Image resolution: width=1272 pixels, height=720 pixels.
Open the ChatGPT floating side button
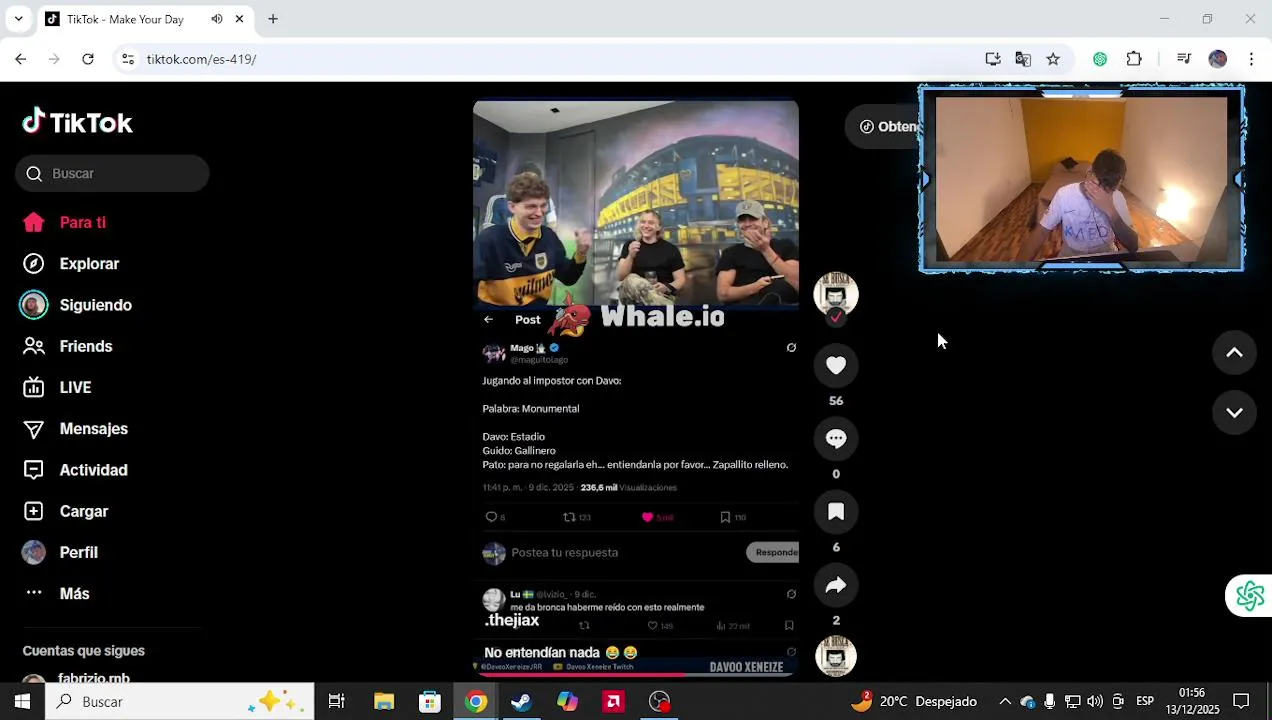pyautogui.click(x=1250, y=596)
